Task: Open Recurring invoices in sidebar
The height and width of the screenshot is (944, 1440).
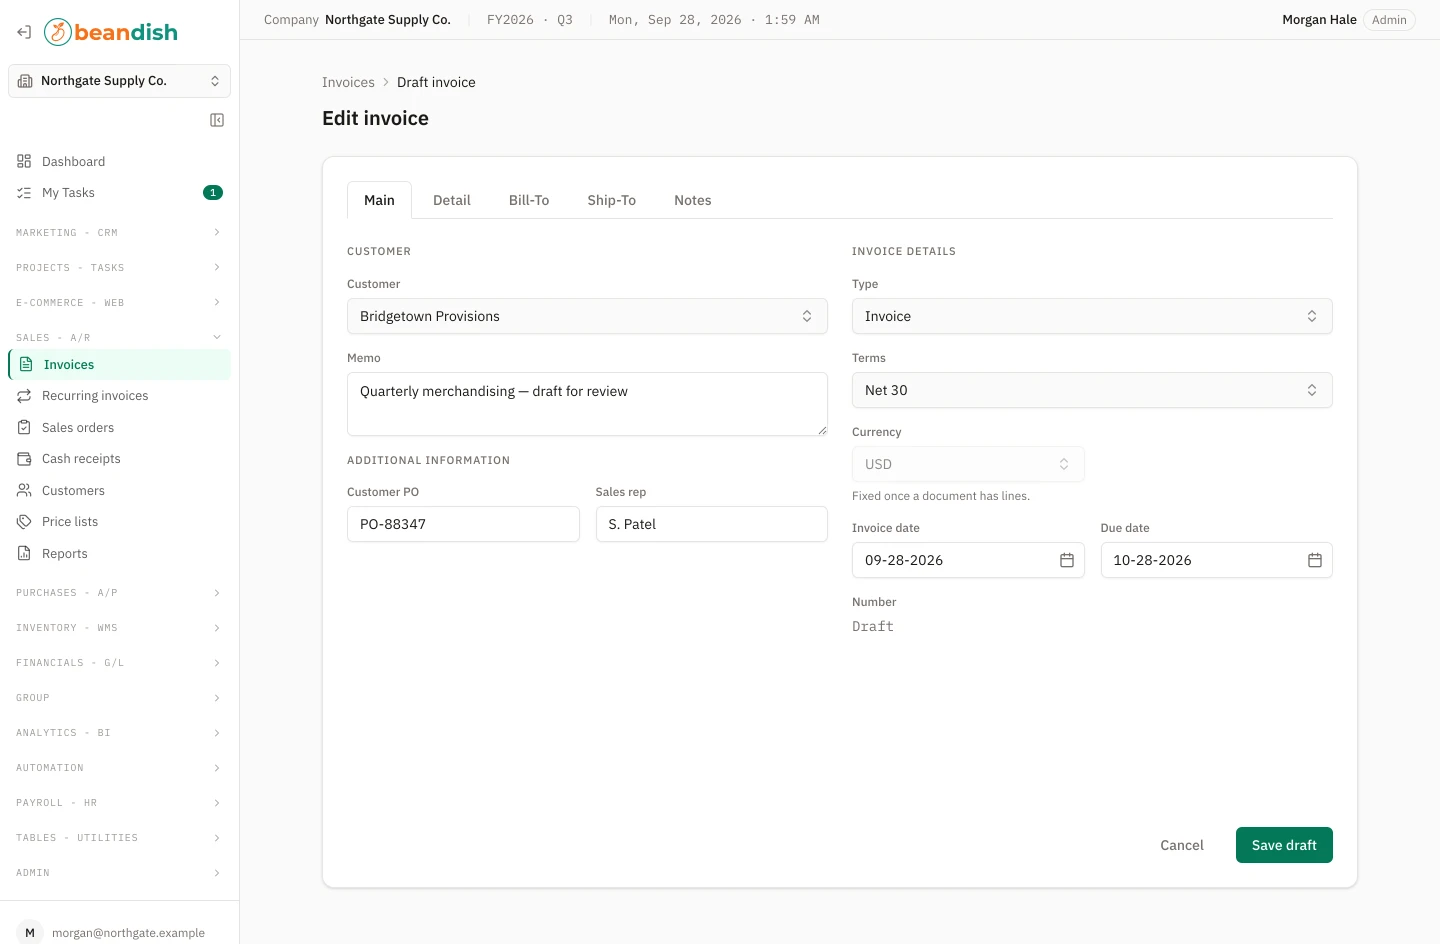Action: [x=119, y=396]
